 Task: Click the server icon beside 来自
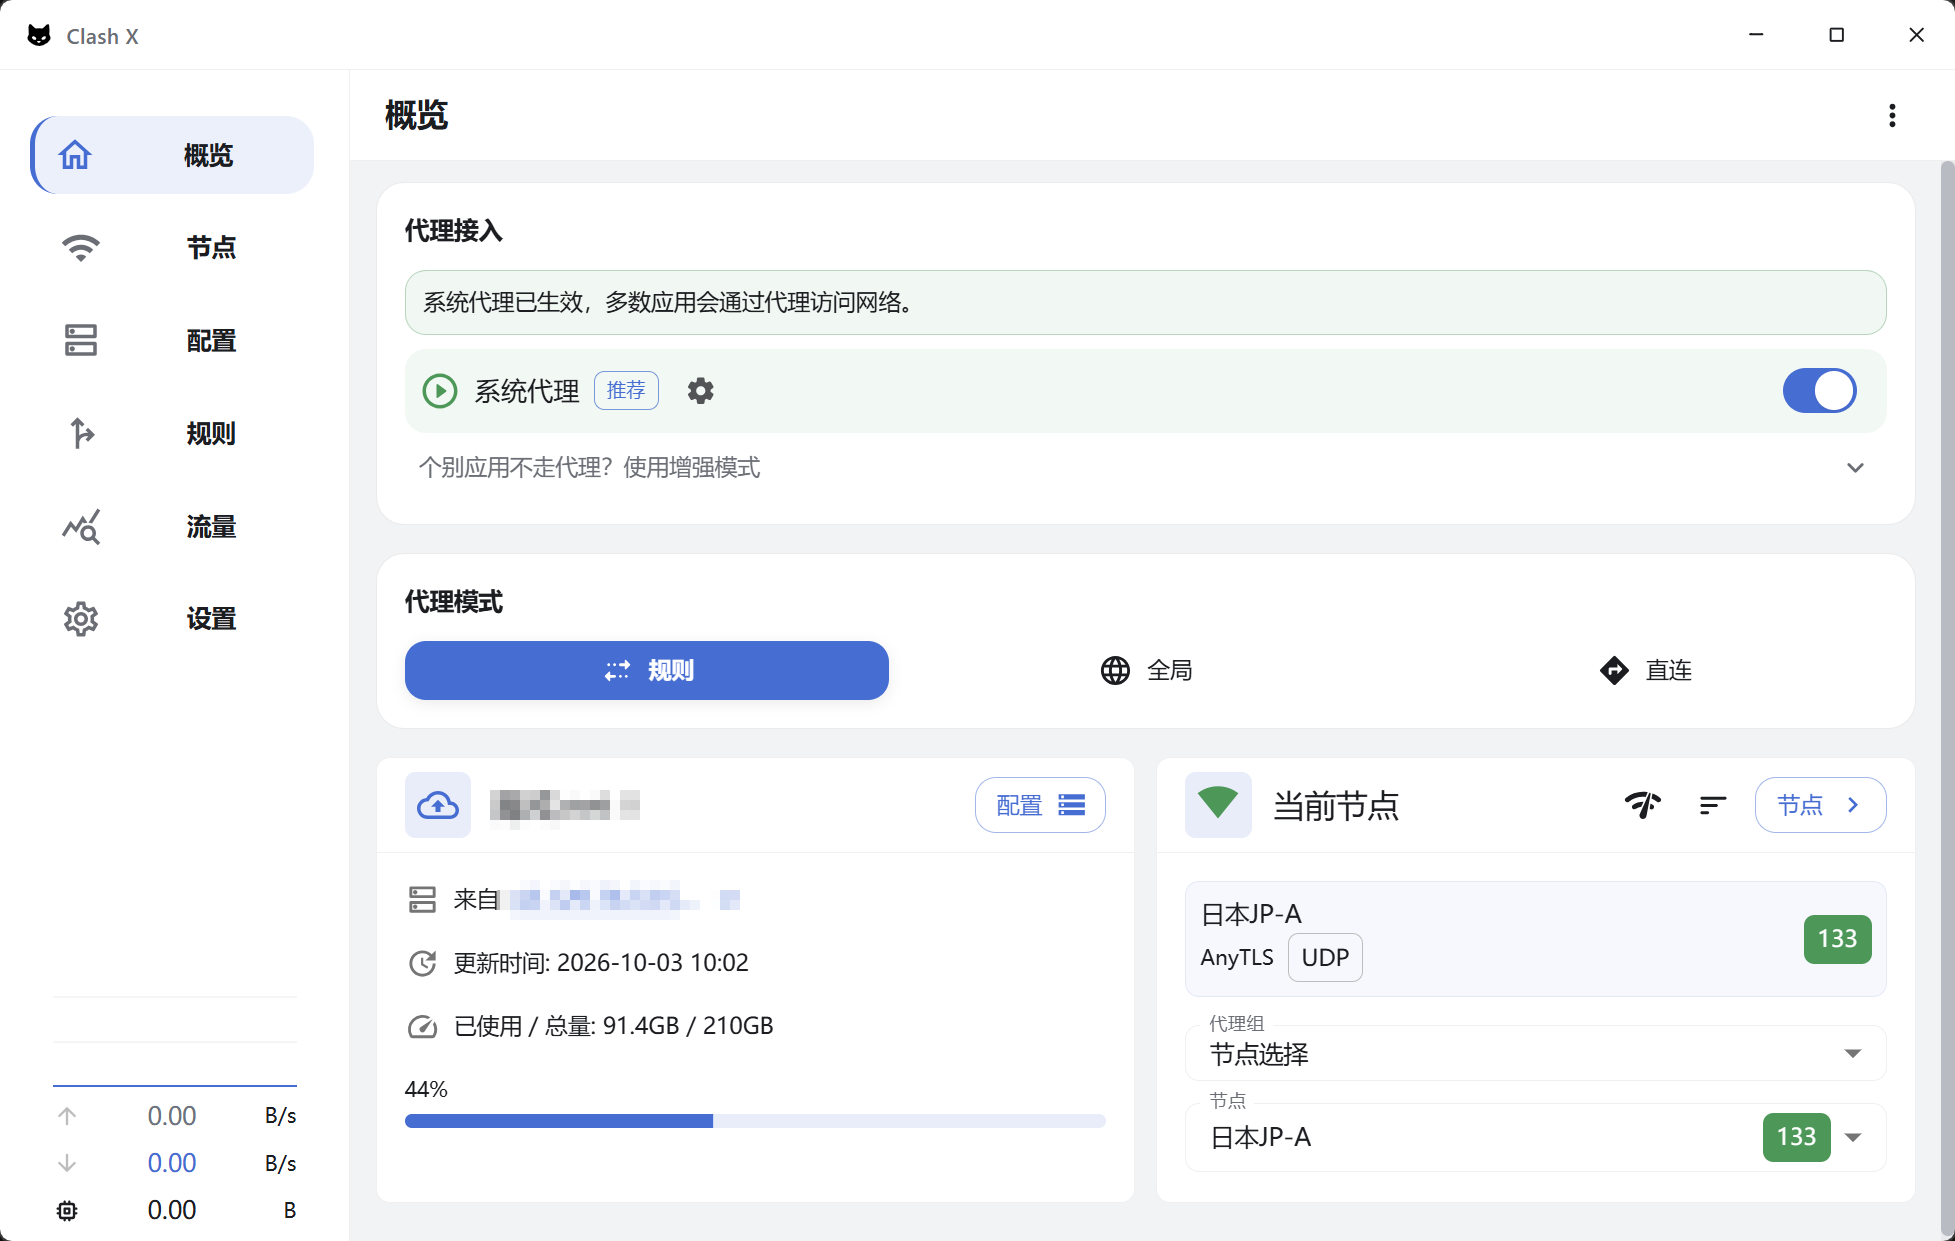click(422, 900)
